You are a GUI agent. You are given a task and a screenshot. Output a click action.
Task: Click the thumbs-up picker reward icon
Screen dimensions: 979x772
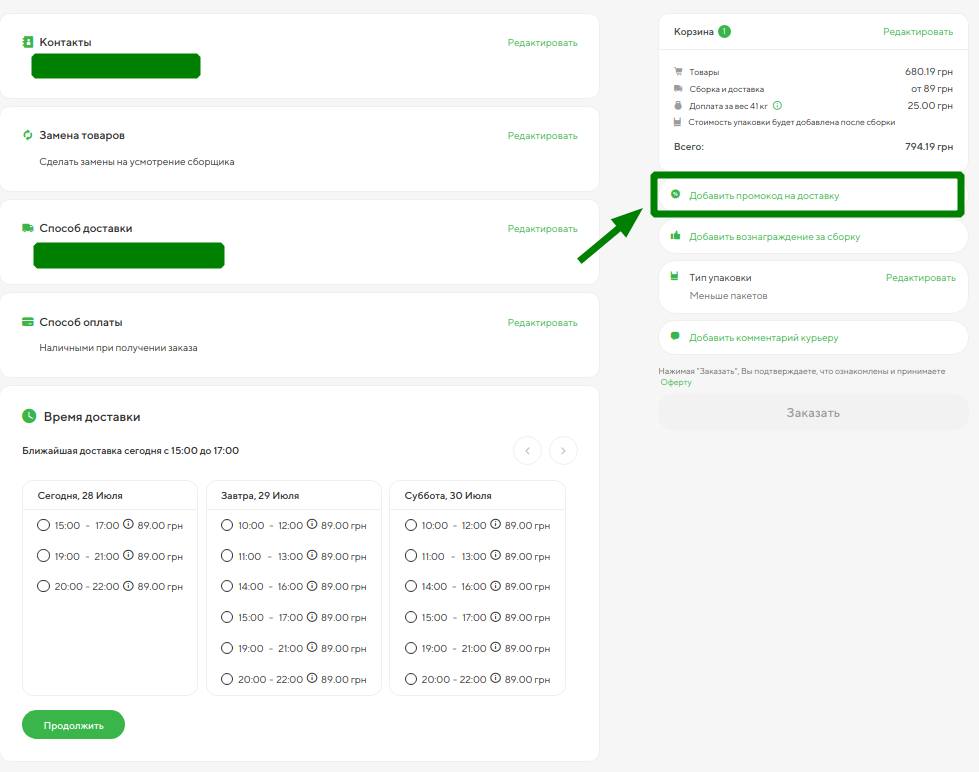click(x=676, y=236)
